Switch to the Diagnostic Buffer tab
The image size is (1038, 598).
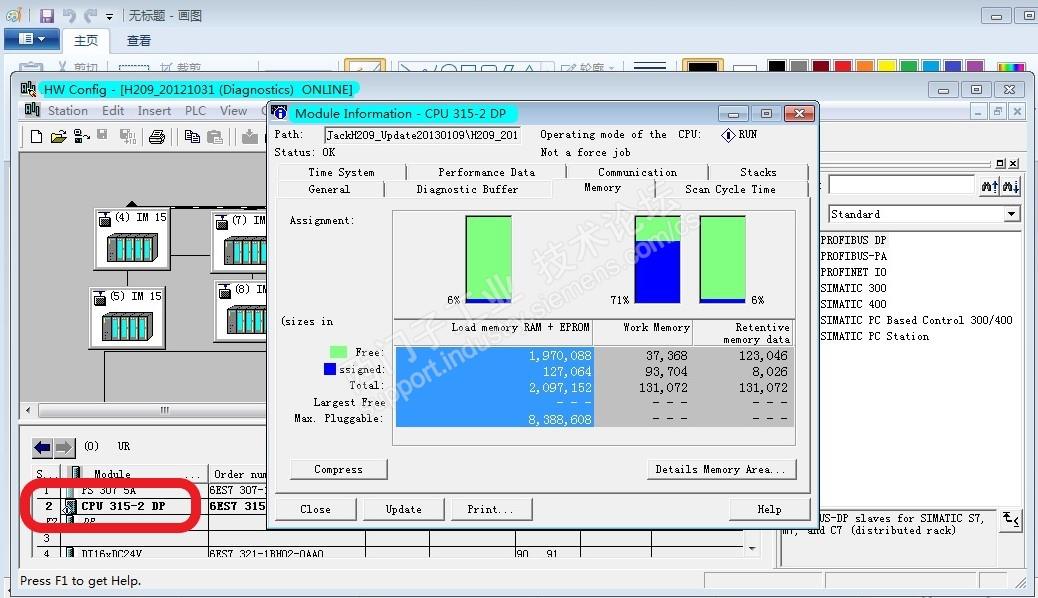(467, 189)
